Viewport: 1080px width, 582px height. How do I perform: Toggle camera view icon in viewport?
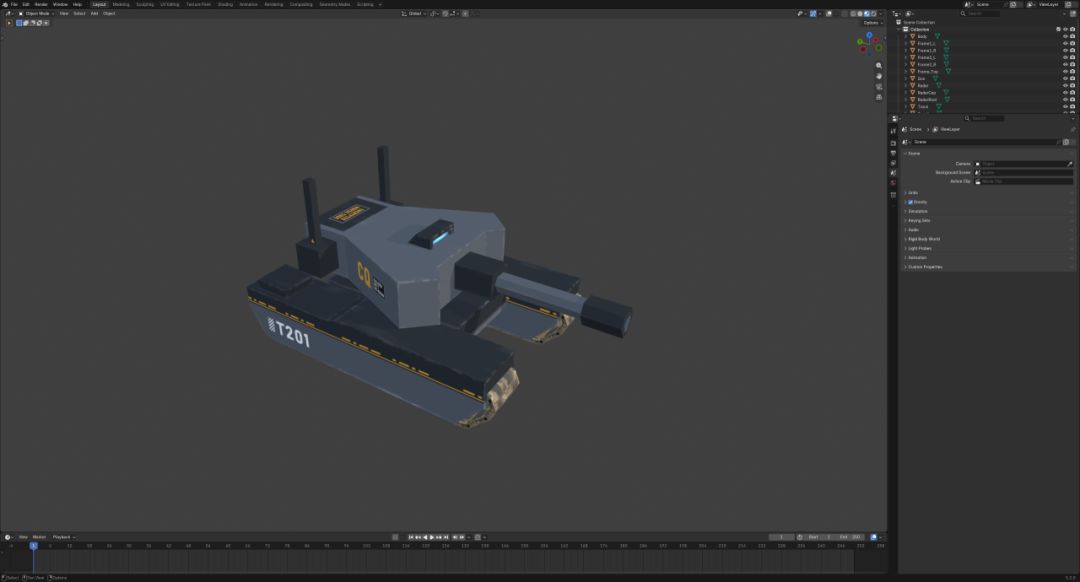pos(879,87)
